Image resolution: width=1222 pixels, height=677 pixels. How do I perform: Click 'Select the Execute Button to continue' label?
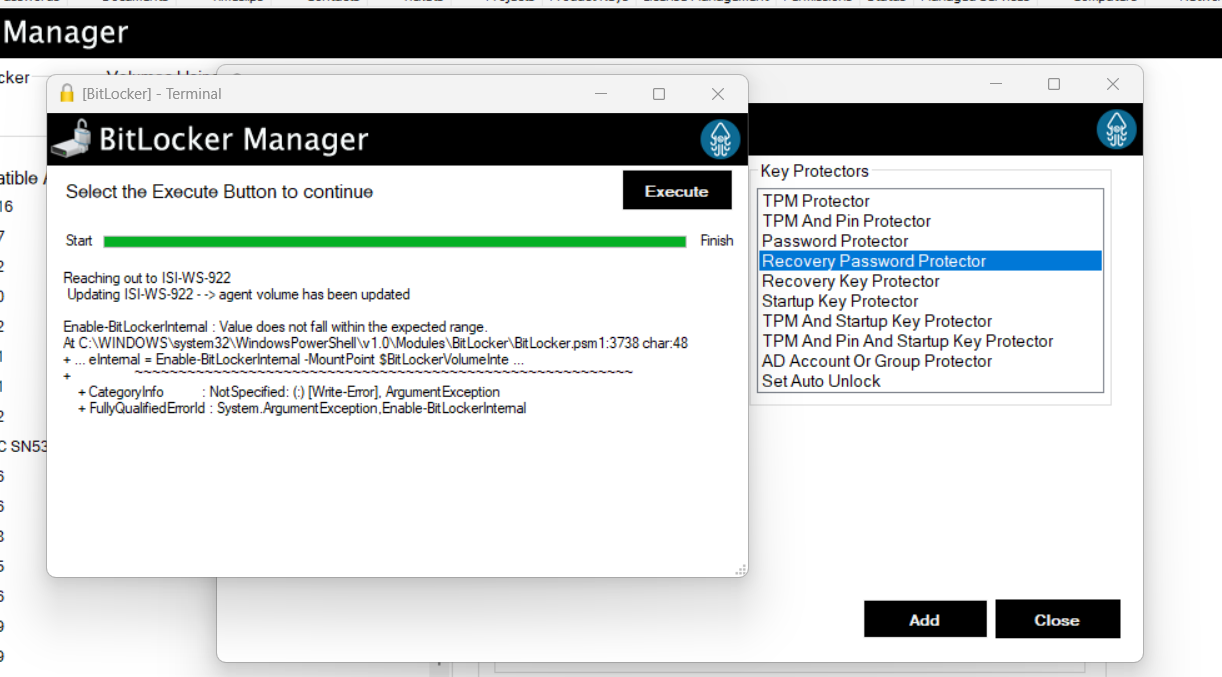[x=219, y=191]
